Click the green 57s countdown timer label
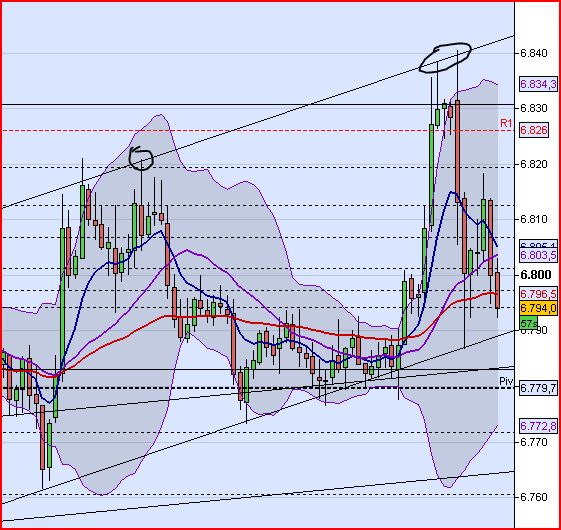 click(528, 324)
